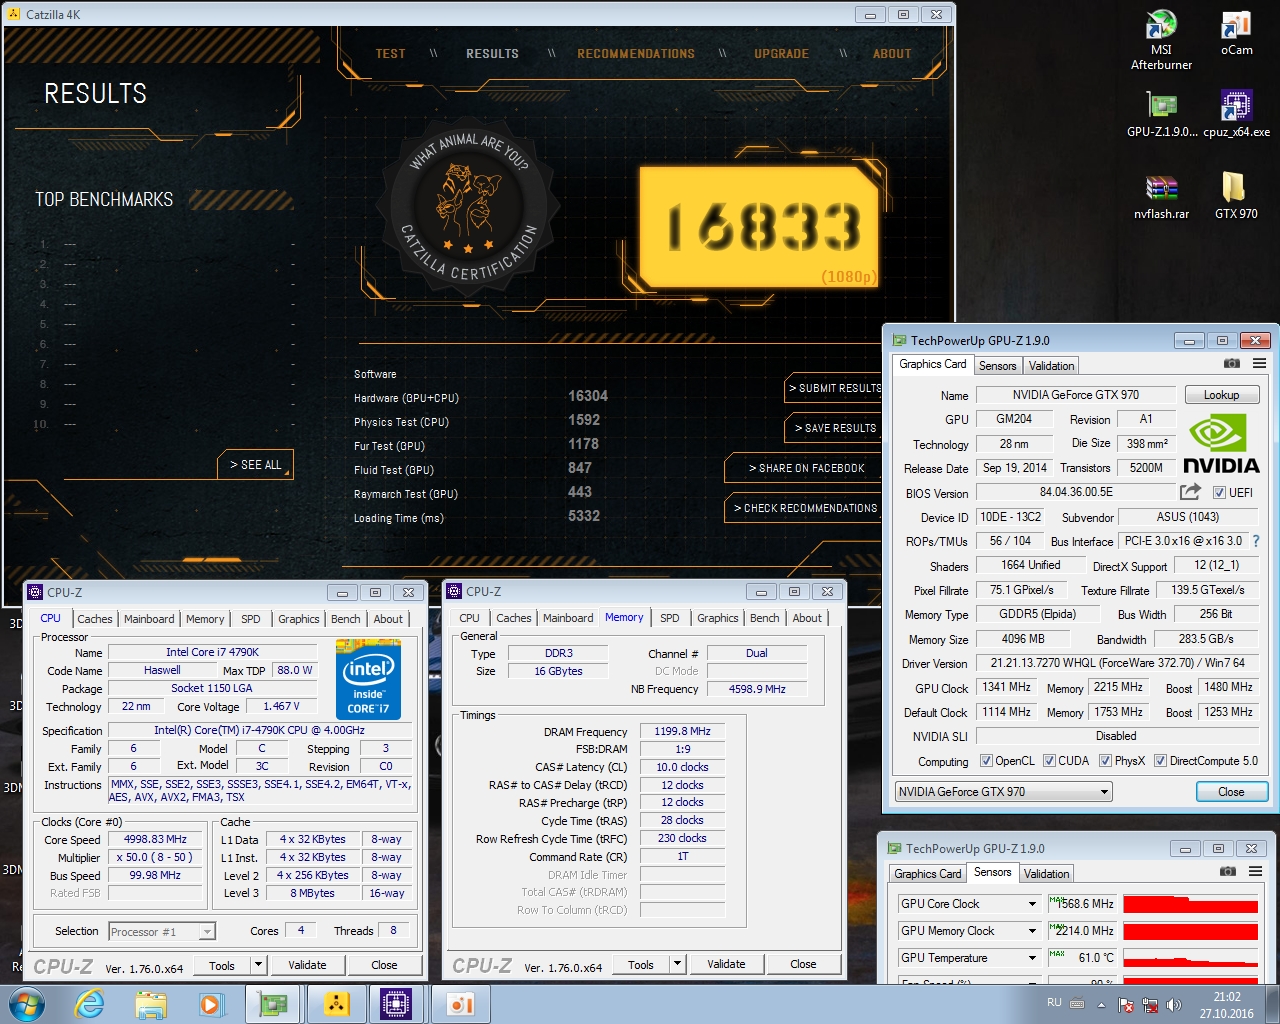Switch to CPU-Z taskbar button
Image resolution: width=1280 pixels, height=1024 pixels.
pyautogui.click(x=396, y=1004)
